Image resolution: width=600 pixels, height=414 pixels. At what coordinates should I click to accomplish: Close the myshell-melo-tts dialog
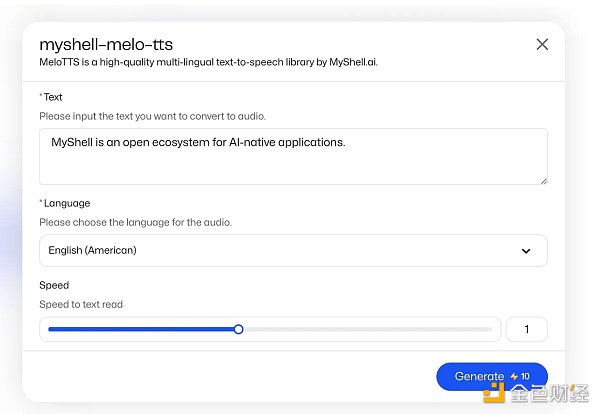click(542, 44)
